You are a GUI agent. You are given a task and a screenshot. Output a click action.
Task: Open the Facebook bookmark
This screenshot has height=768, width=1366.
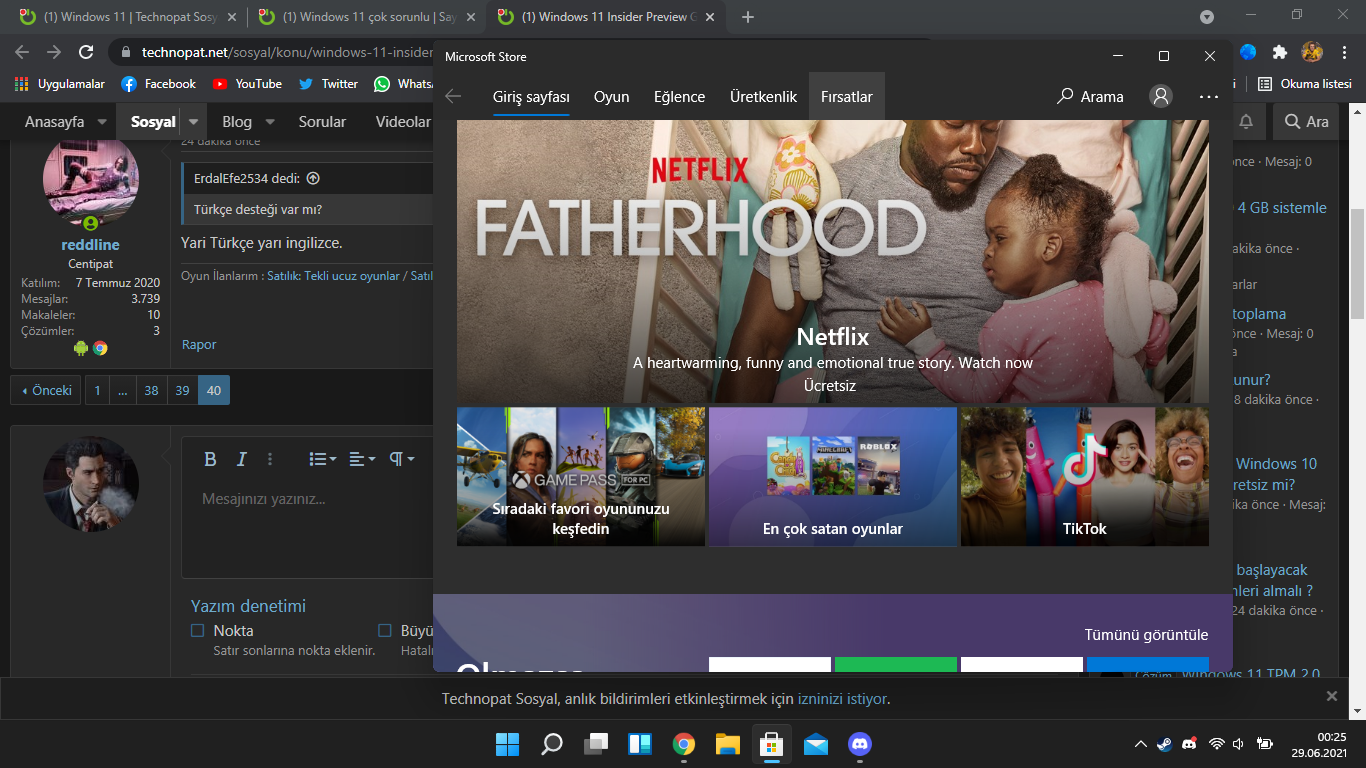pyautogui.click(x=158, y=84)
